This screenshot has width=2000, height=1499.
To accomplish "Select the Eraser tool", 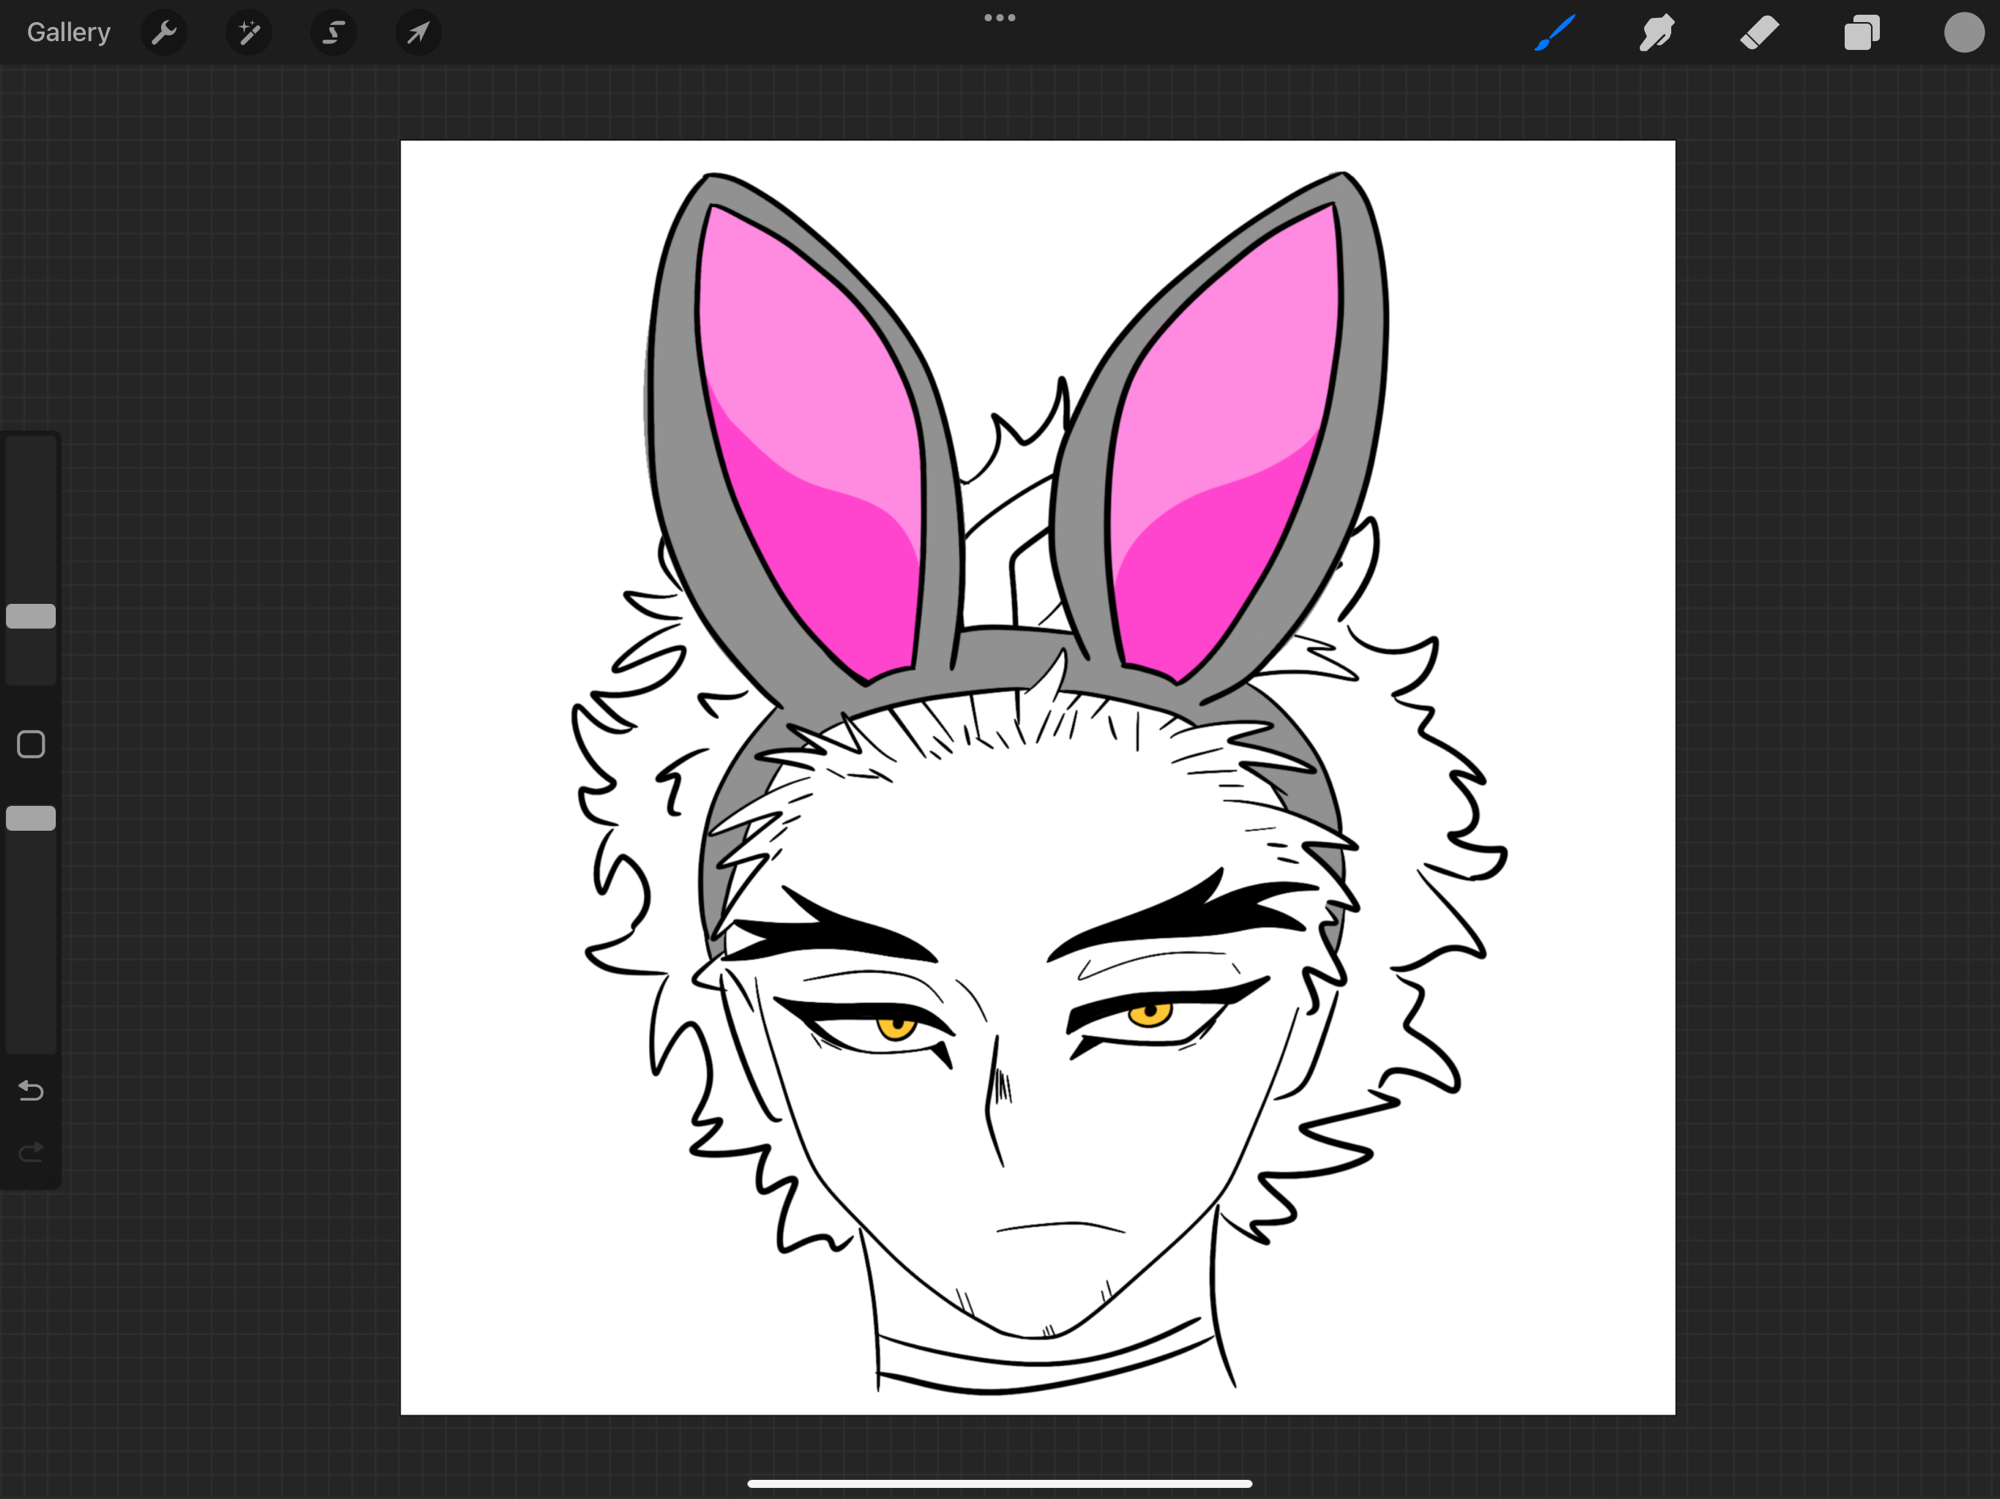I will 1759,33.
